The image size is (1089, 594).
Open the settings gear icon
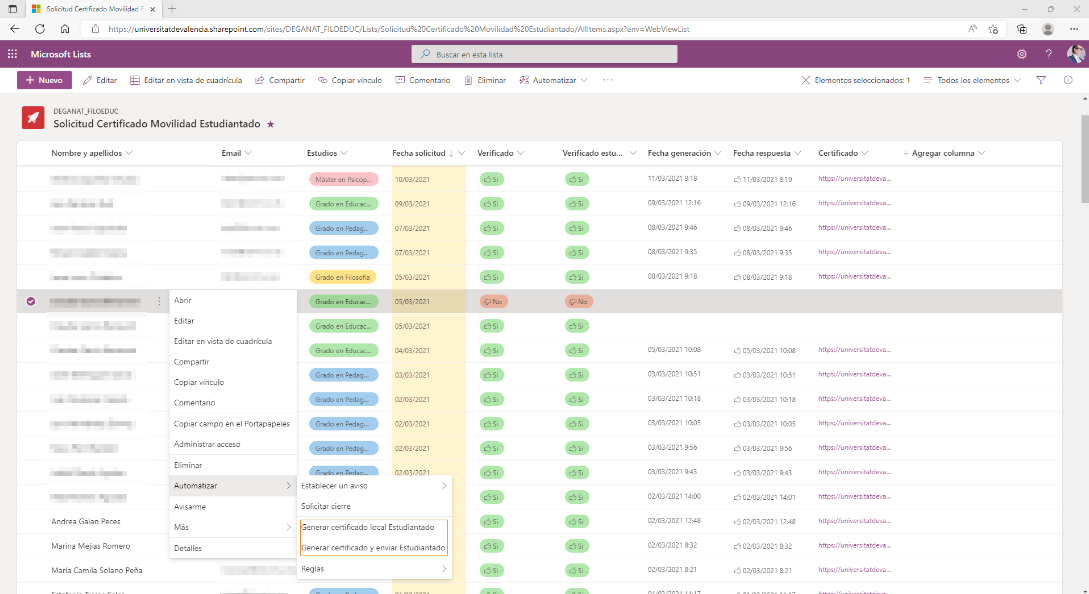[1021, 54]
